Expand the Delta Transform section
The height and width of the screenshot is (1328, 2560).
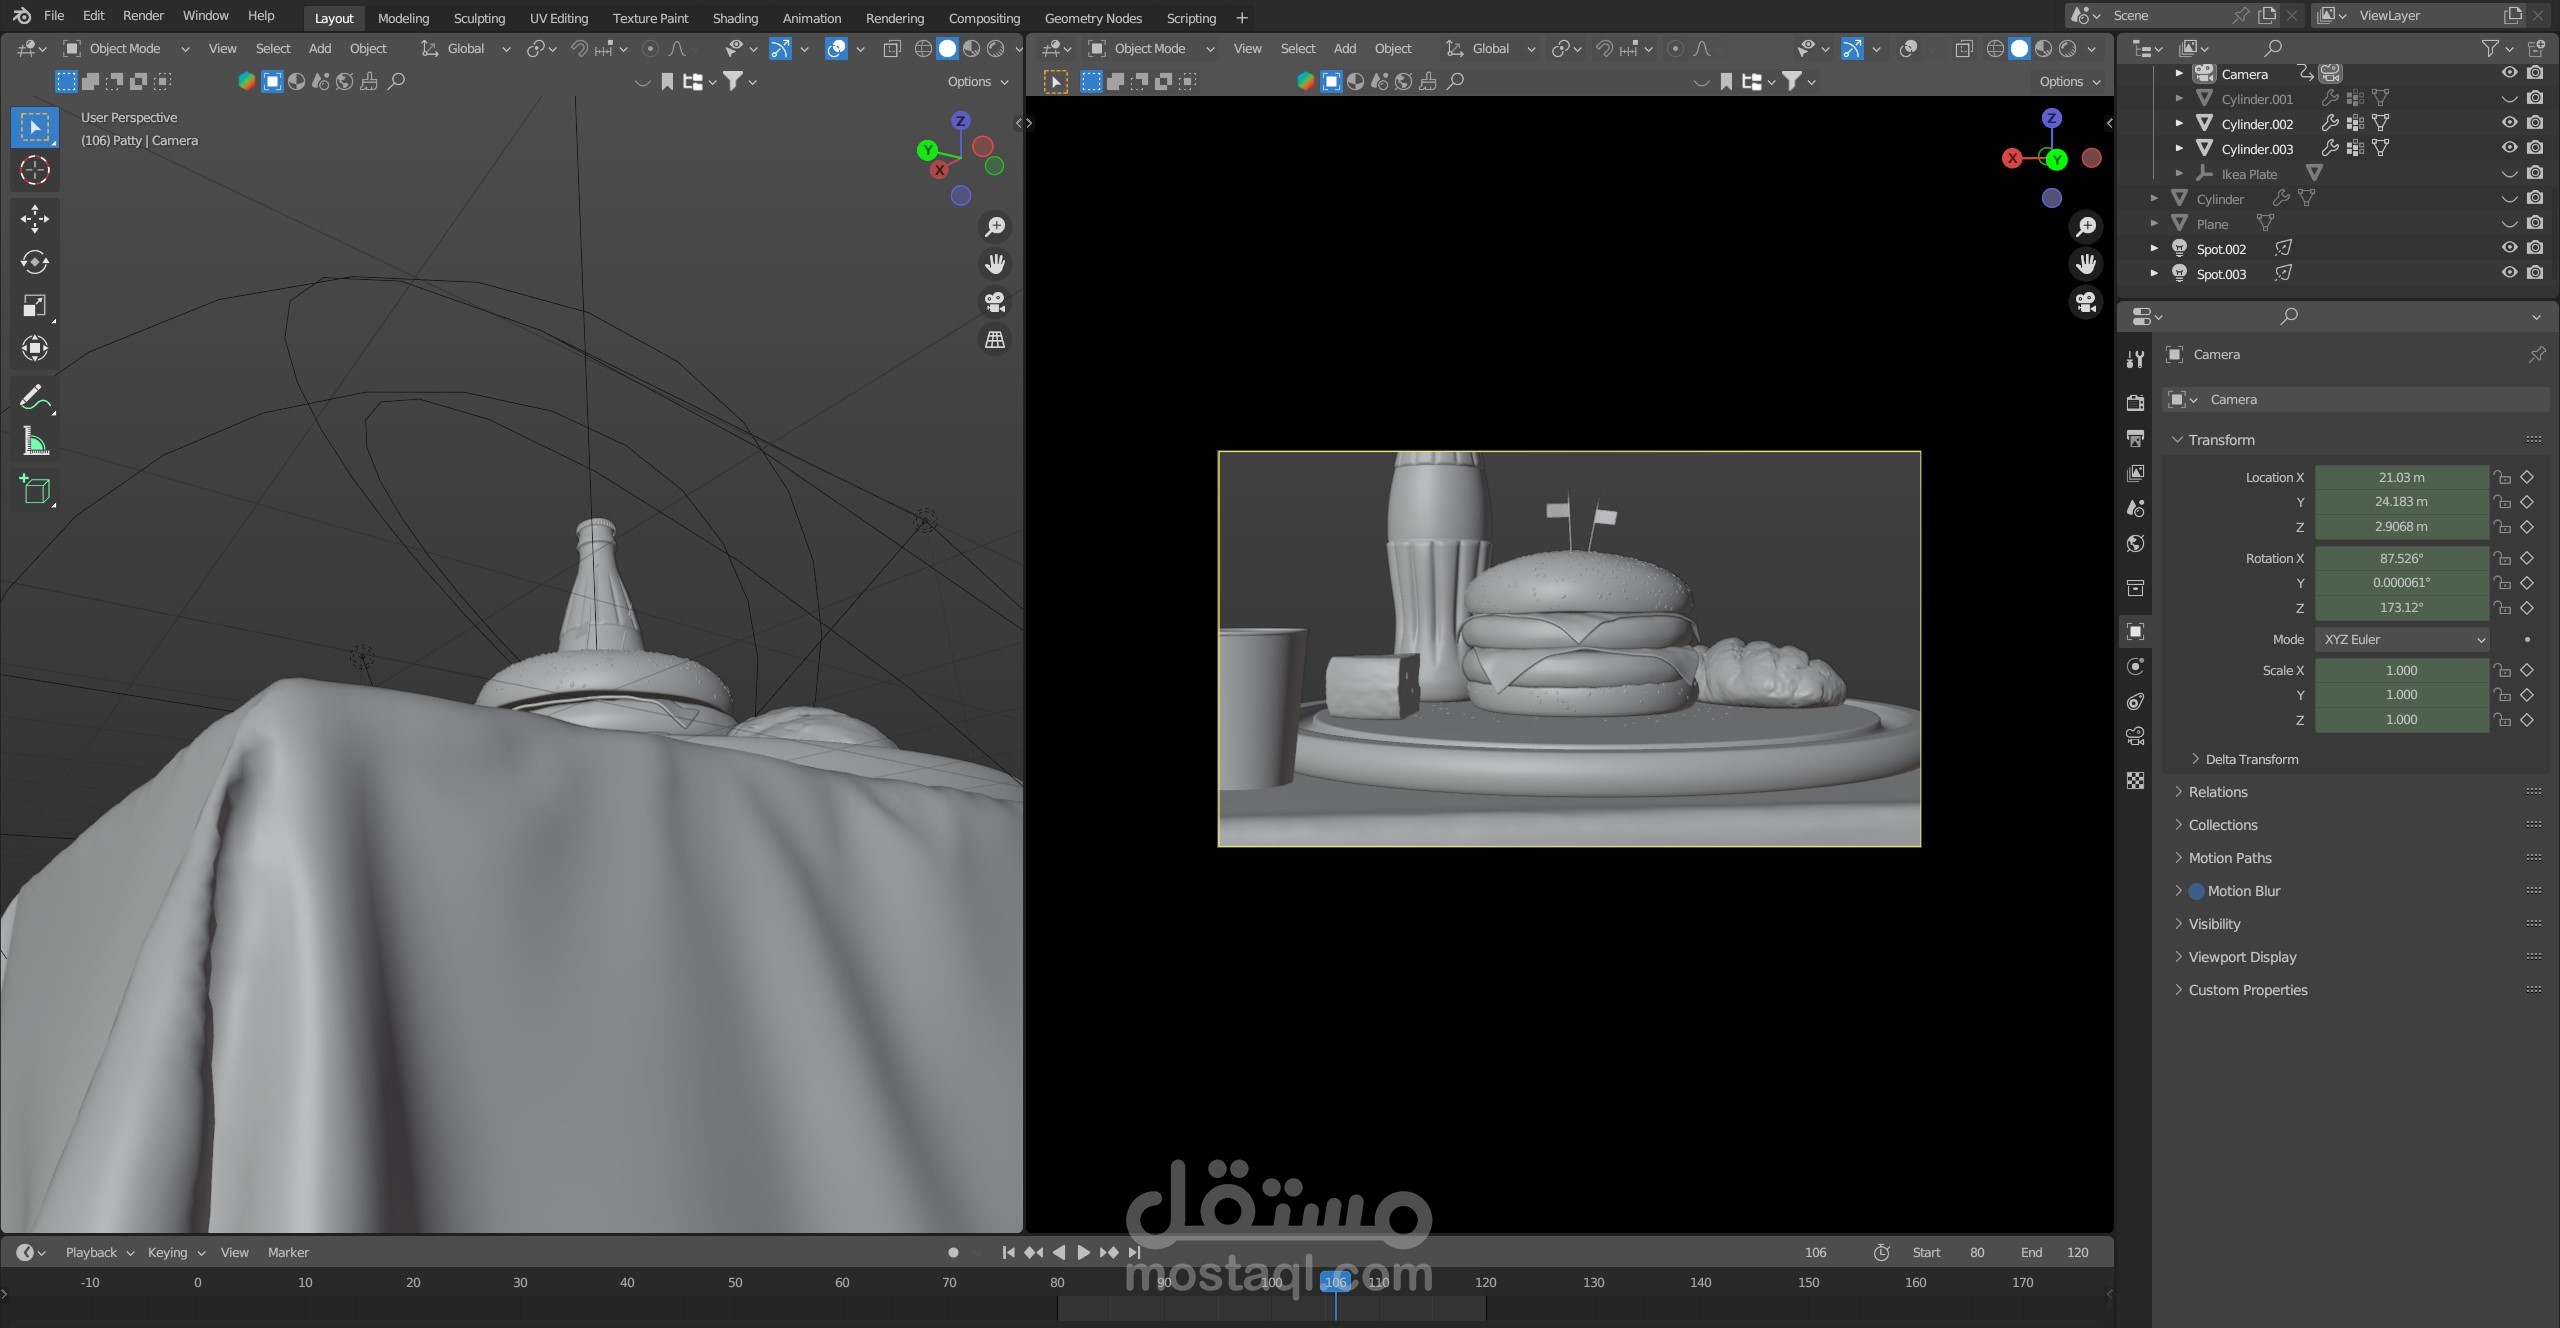coord(2251,760)
